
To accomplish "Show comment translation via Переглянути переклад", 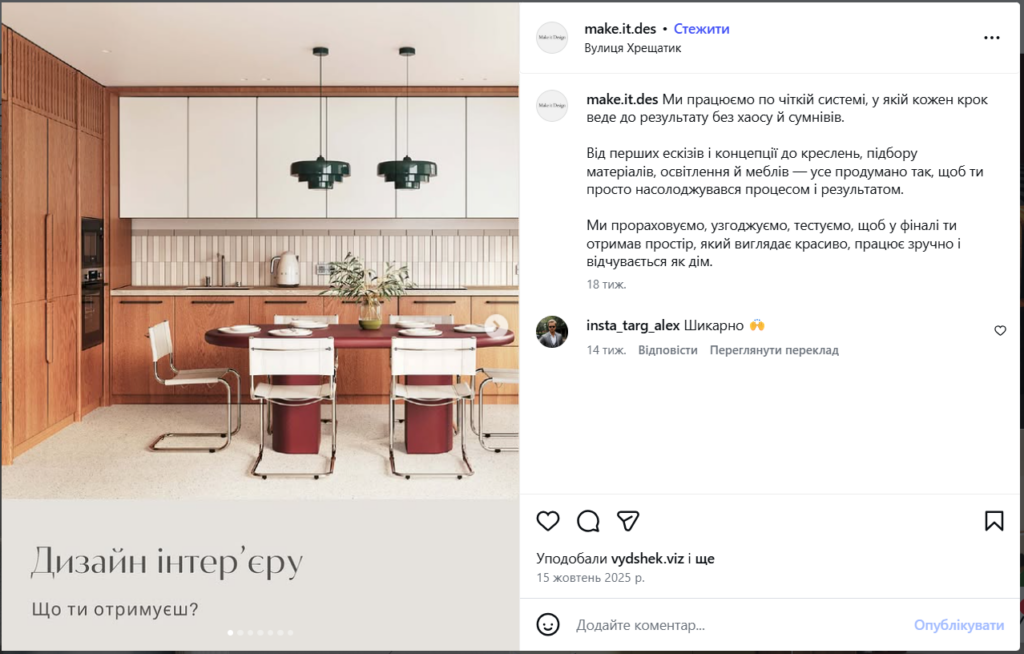I will 774,350.
